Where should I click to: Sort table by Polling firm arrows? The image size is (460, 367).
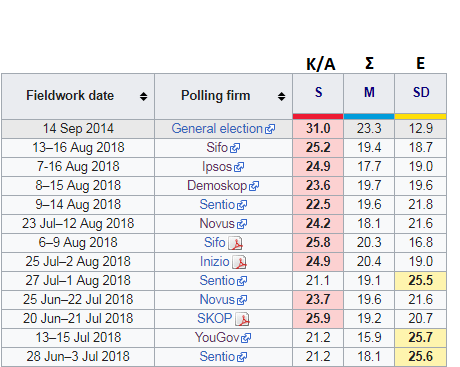coord(281,96)
